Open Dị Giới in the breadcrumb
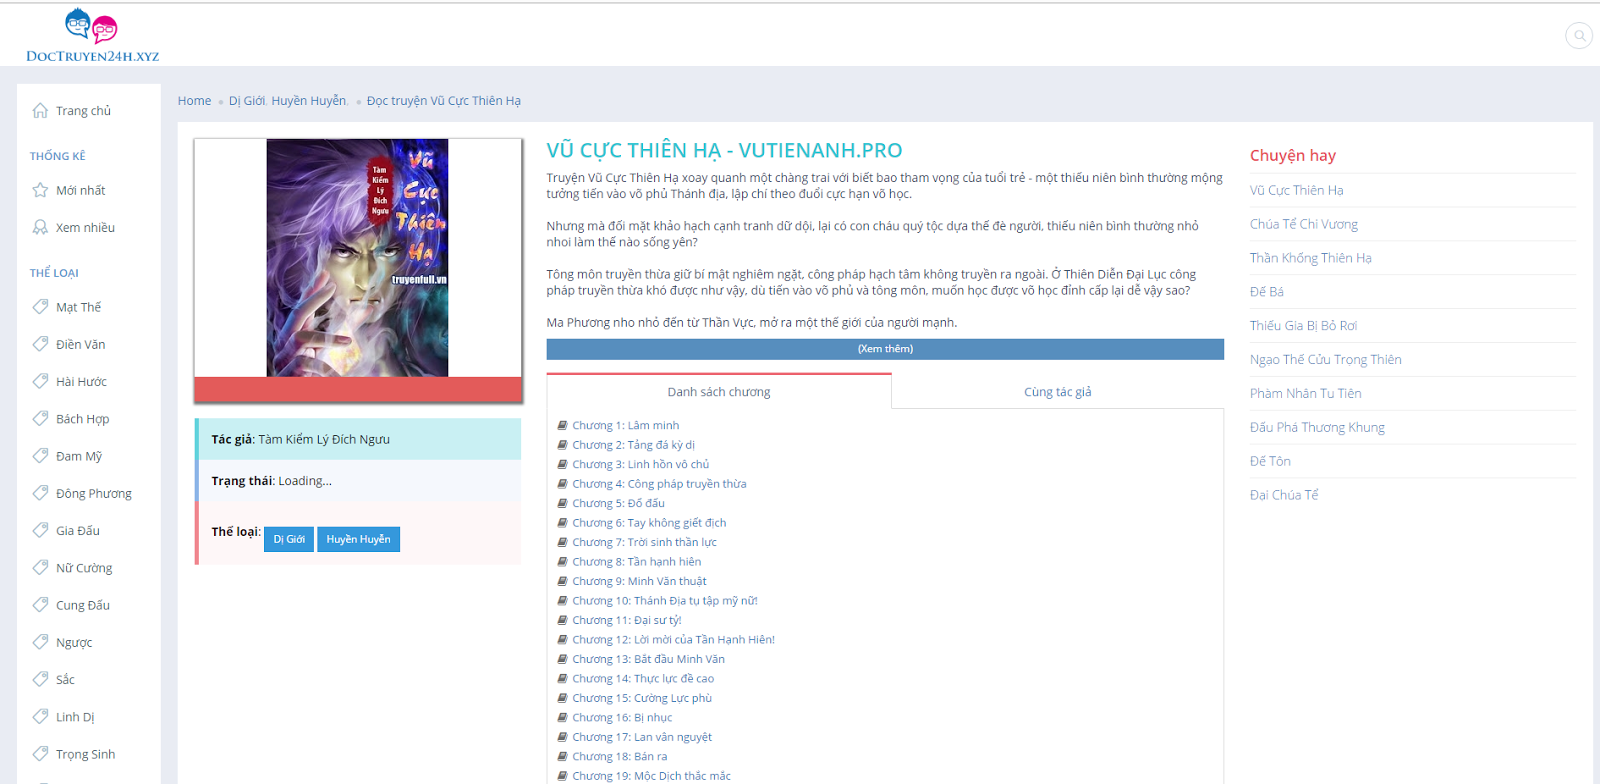This screenshot has height=784, width=1600. (247, 101)
